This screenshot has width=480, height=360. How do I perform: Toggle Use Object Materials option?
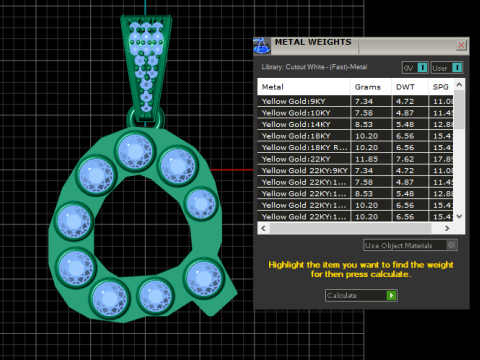click(410, 245)
